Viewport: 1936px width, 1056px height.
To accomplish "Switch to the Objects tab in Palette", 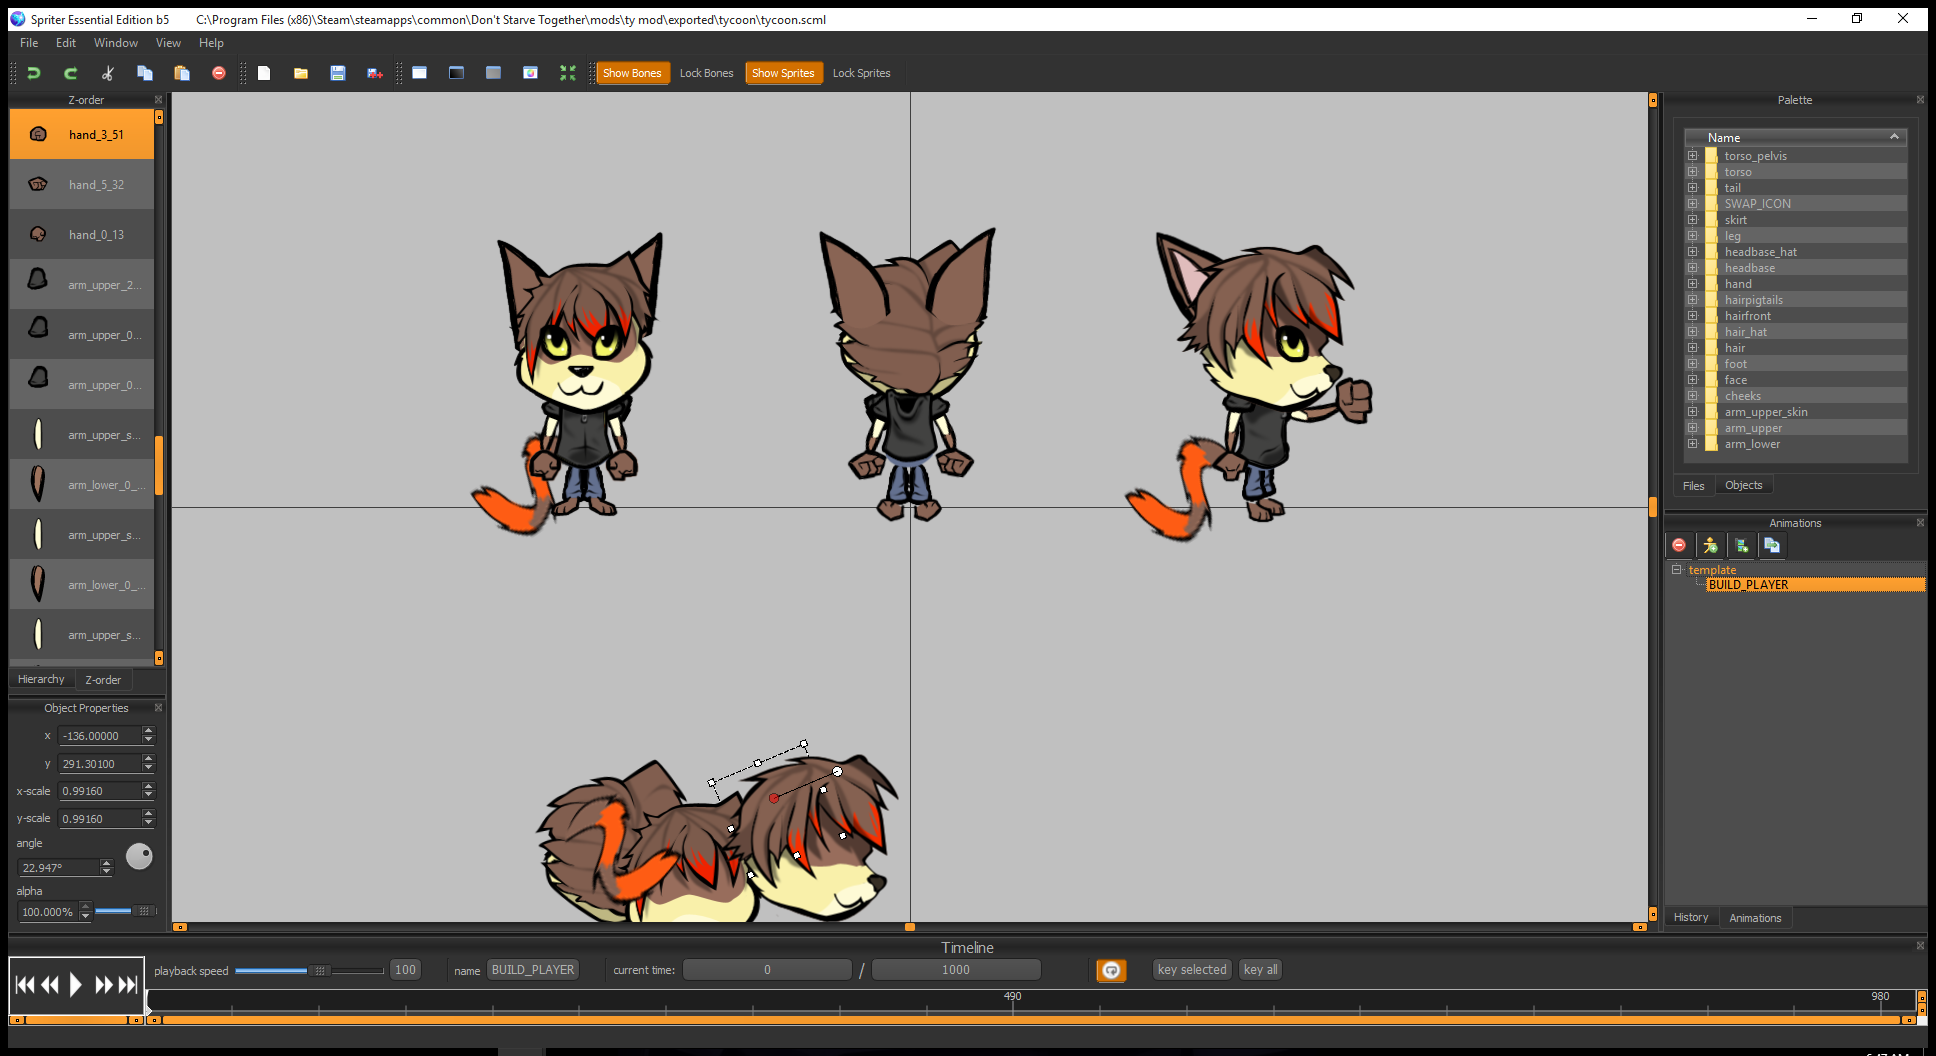I will click(x=1743, y=485).
